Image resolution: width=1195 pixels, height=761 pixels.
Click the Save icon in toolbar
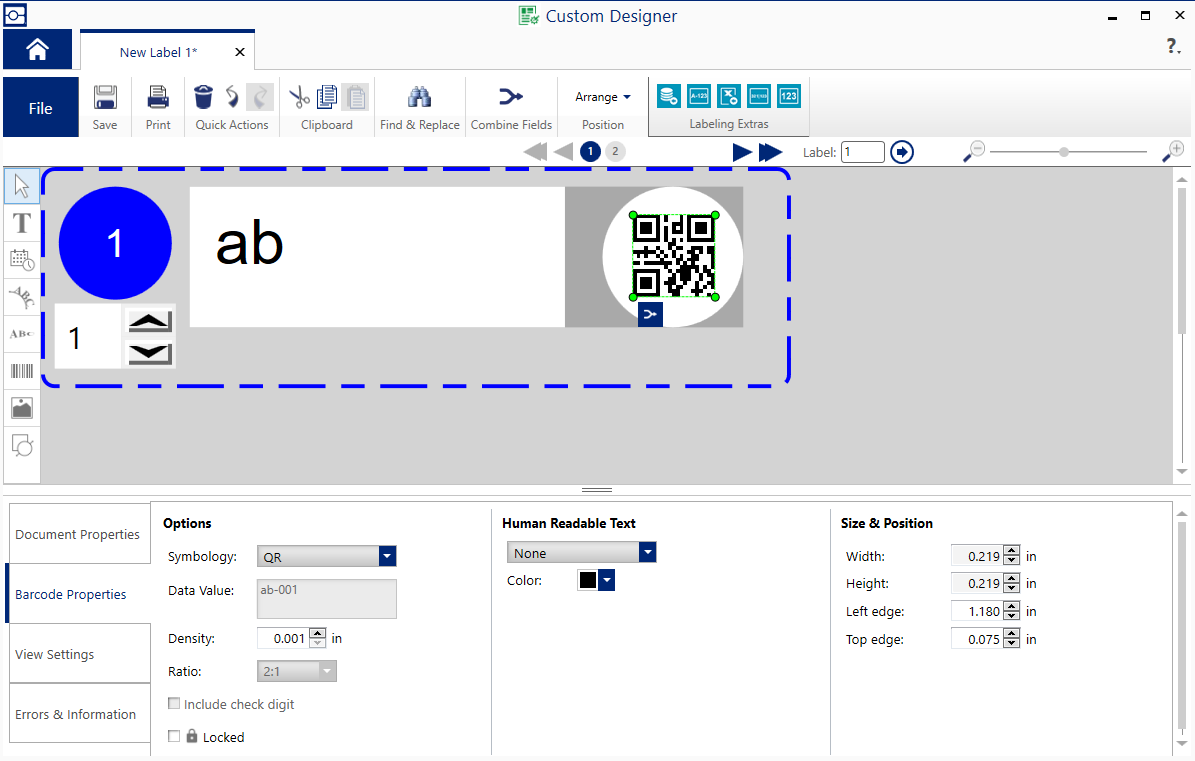pos(105,98)
